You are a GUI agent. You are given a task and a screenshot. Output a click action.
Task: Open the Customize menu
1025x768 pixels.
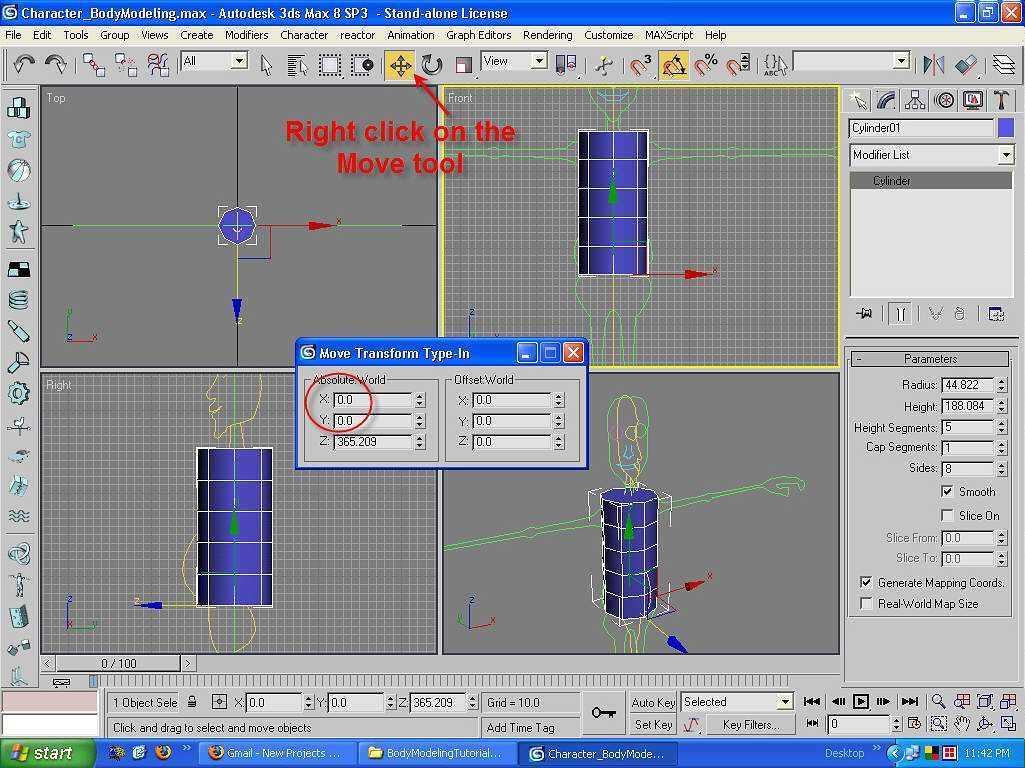[608, 35]
